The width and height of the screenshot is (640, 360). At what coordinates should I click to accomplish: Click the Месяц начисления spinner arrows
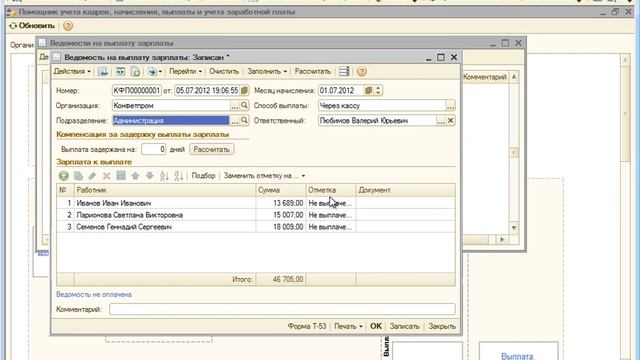point(378,90)
